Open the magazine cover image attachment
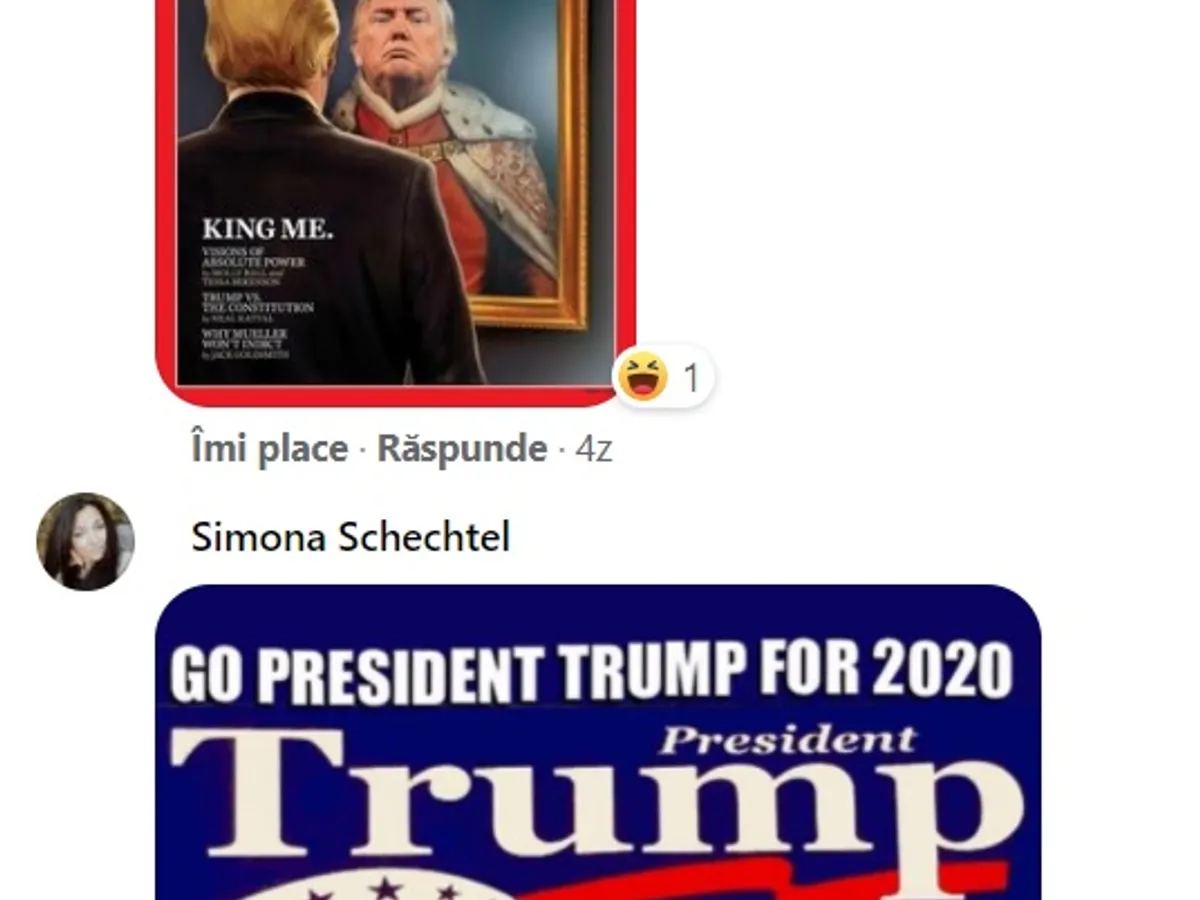 396,201
